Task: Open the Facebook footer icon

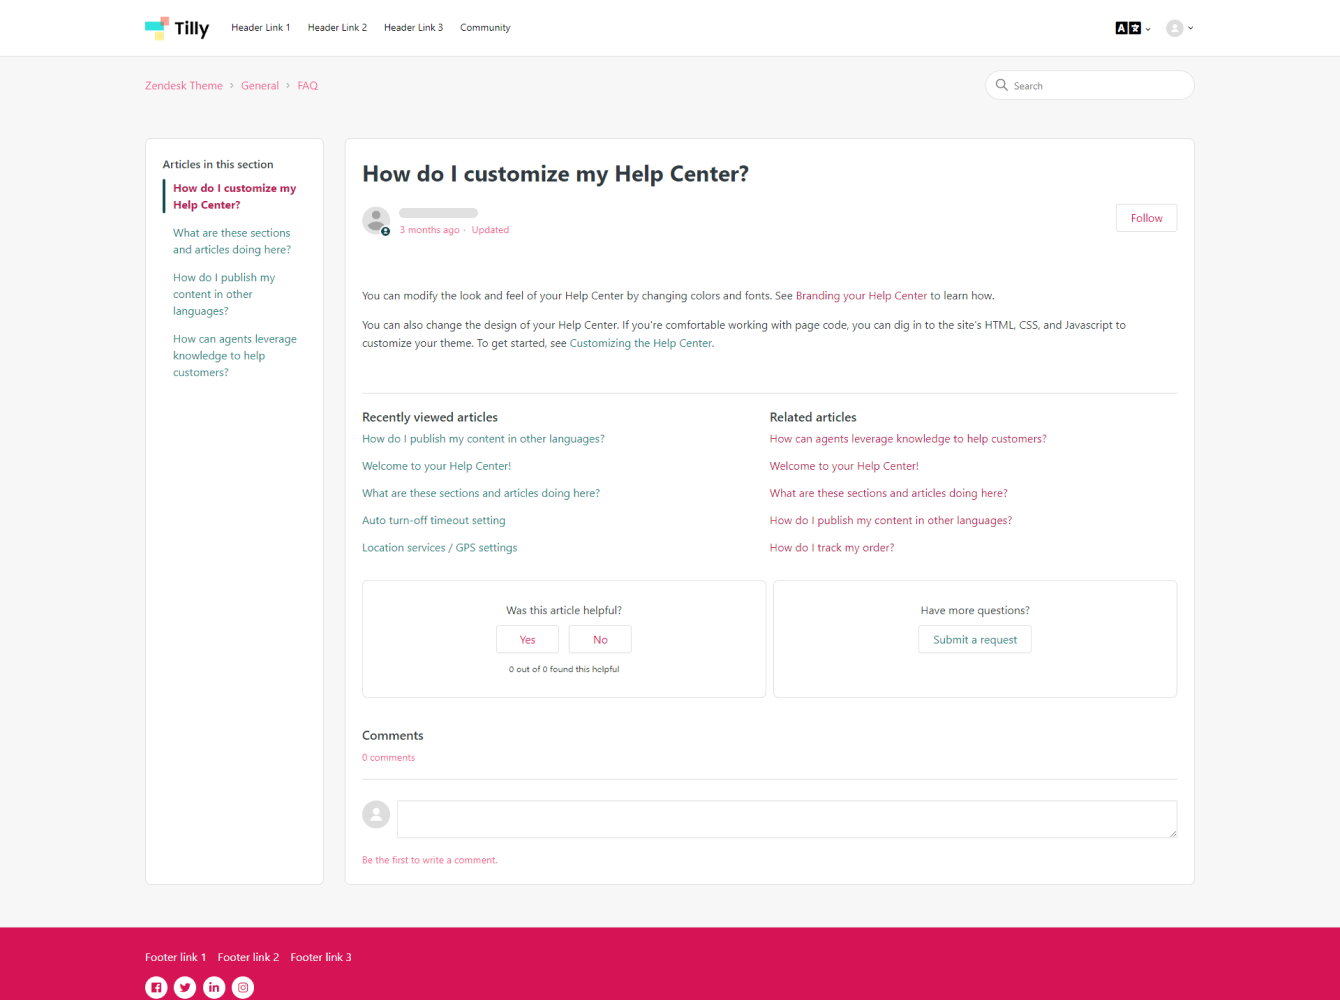Action: pyautogui.click(x=156, y=988)
